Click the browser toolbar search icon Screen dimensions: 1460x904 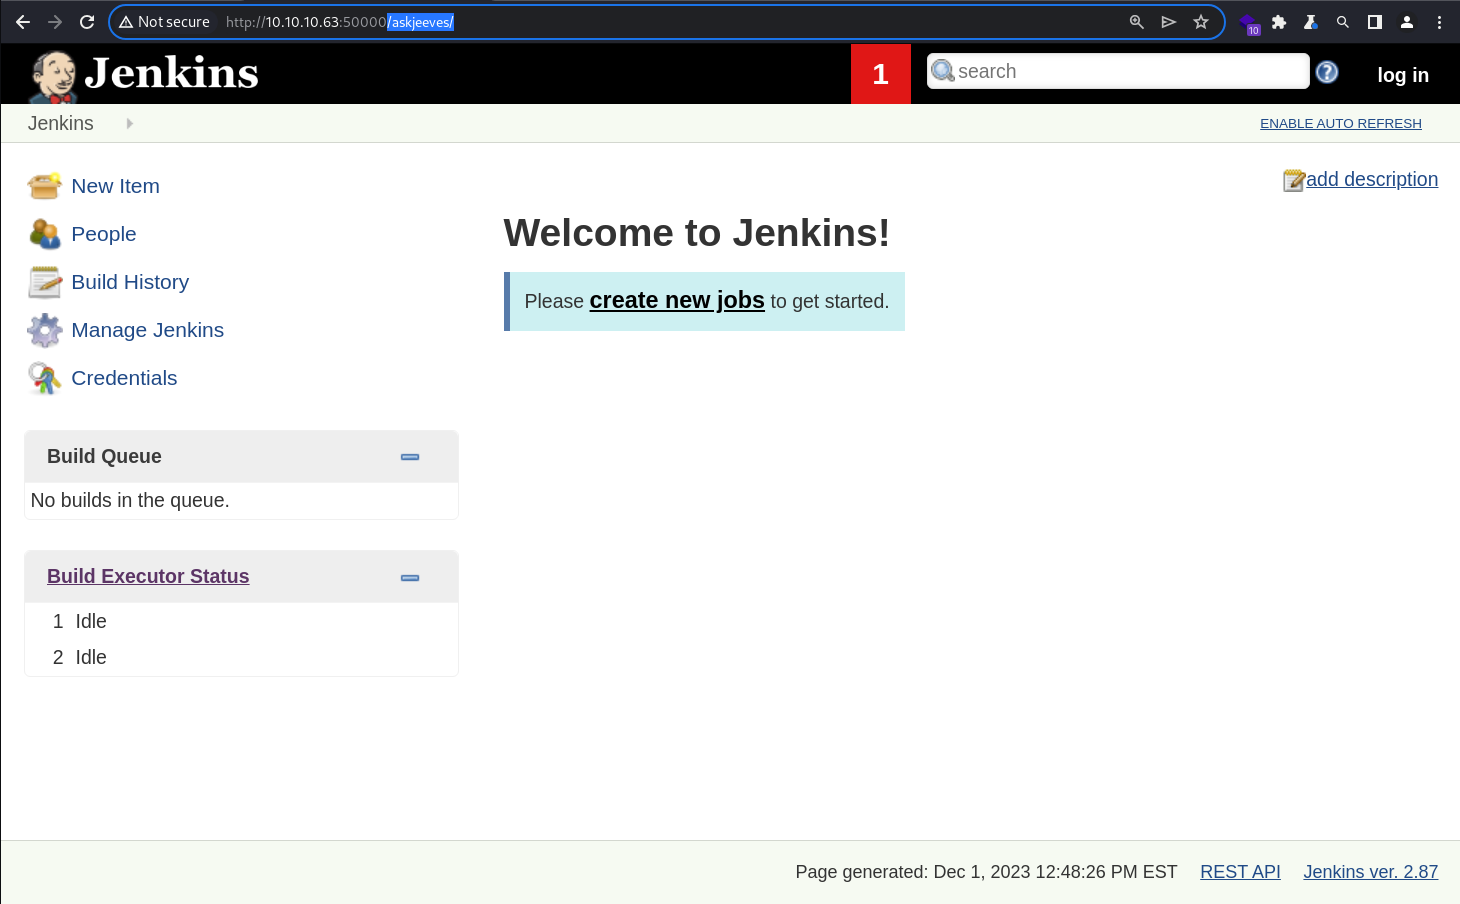tap(1343, 22)
